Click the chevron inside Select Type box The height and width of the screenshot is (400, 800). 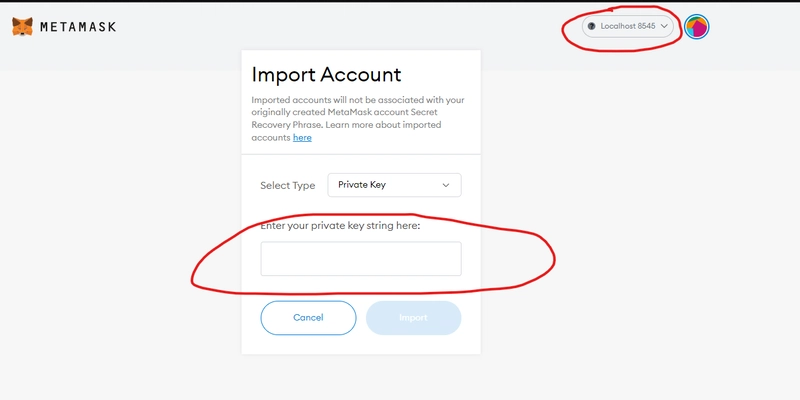point(445,185)
